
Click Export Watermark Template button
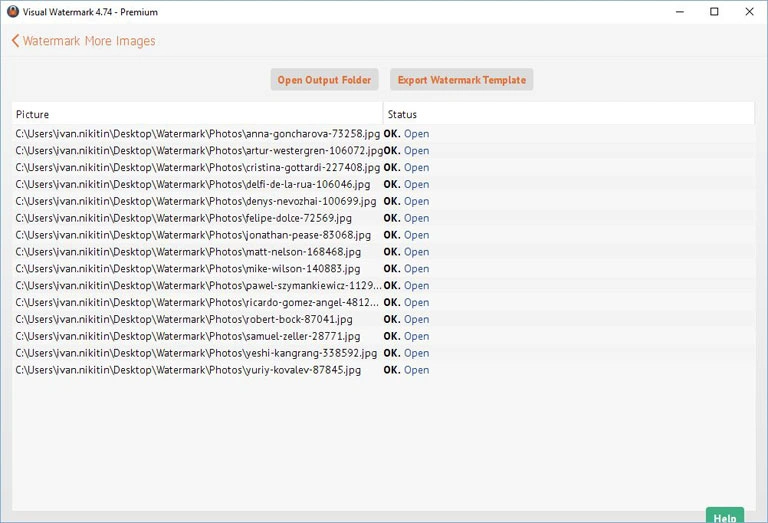pyautogui.click(x=461, y=80)
